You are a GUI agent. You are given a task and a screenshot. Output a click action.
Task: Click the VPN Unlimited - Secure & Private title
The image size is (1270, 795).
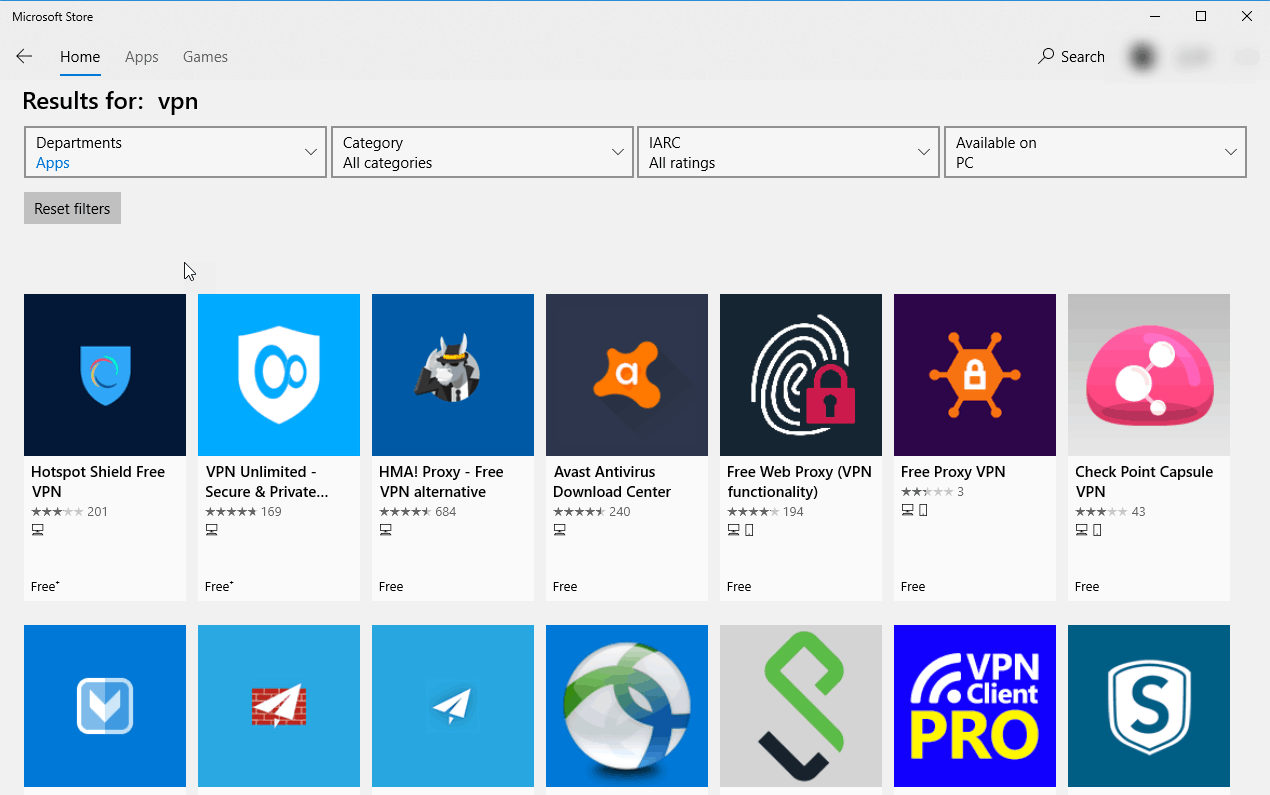(x=267, y=481)
